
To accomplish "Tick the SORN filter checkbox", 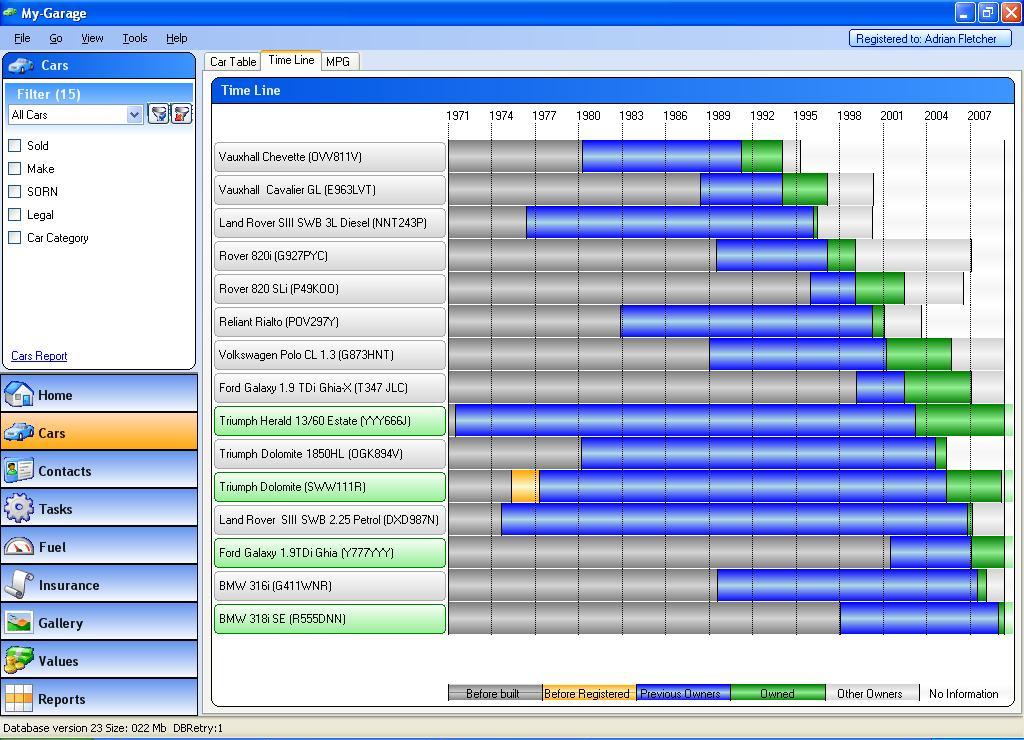I will pos(15,192).
